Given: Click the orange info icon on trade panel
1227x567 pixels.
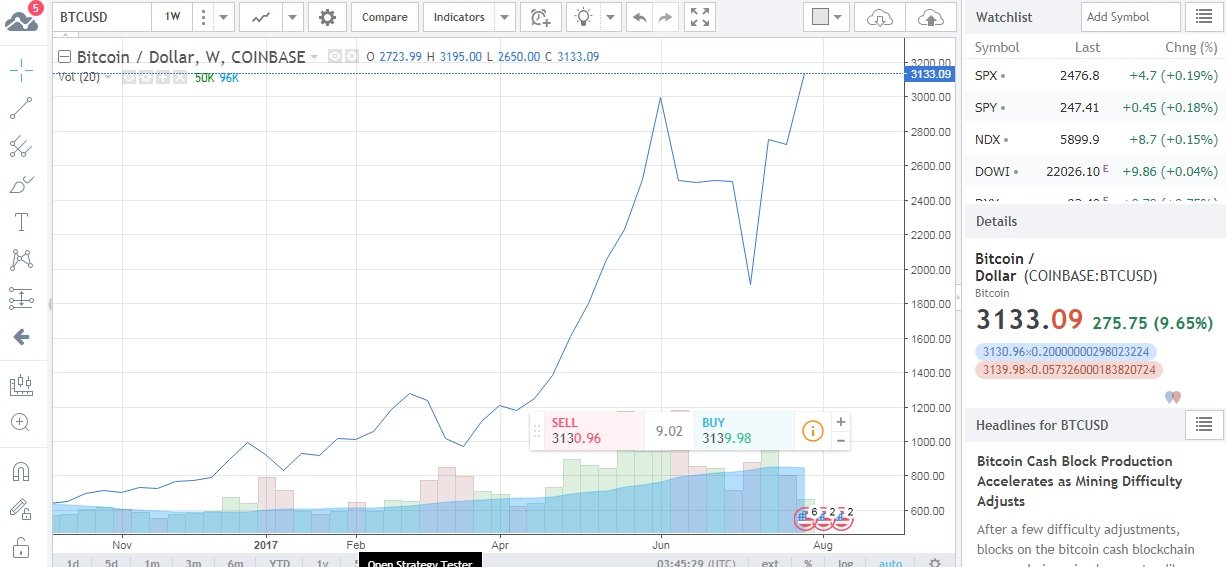Looking at the screenshot, I should [x=812, y=431].
